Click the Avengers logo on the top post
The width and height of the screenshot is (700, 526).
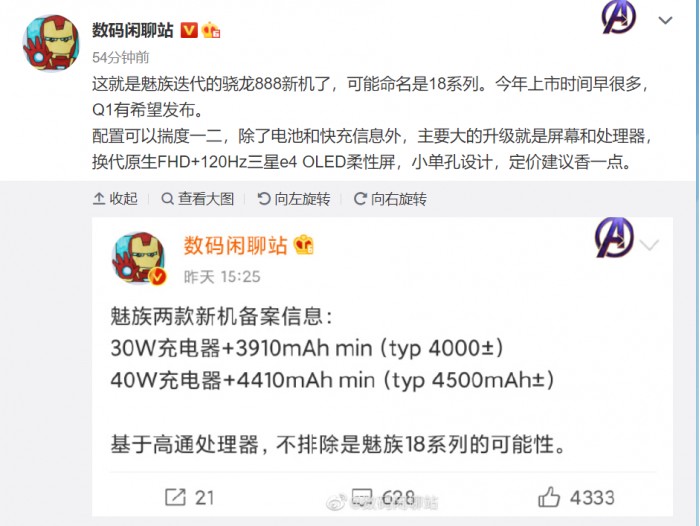point(619,18)
